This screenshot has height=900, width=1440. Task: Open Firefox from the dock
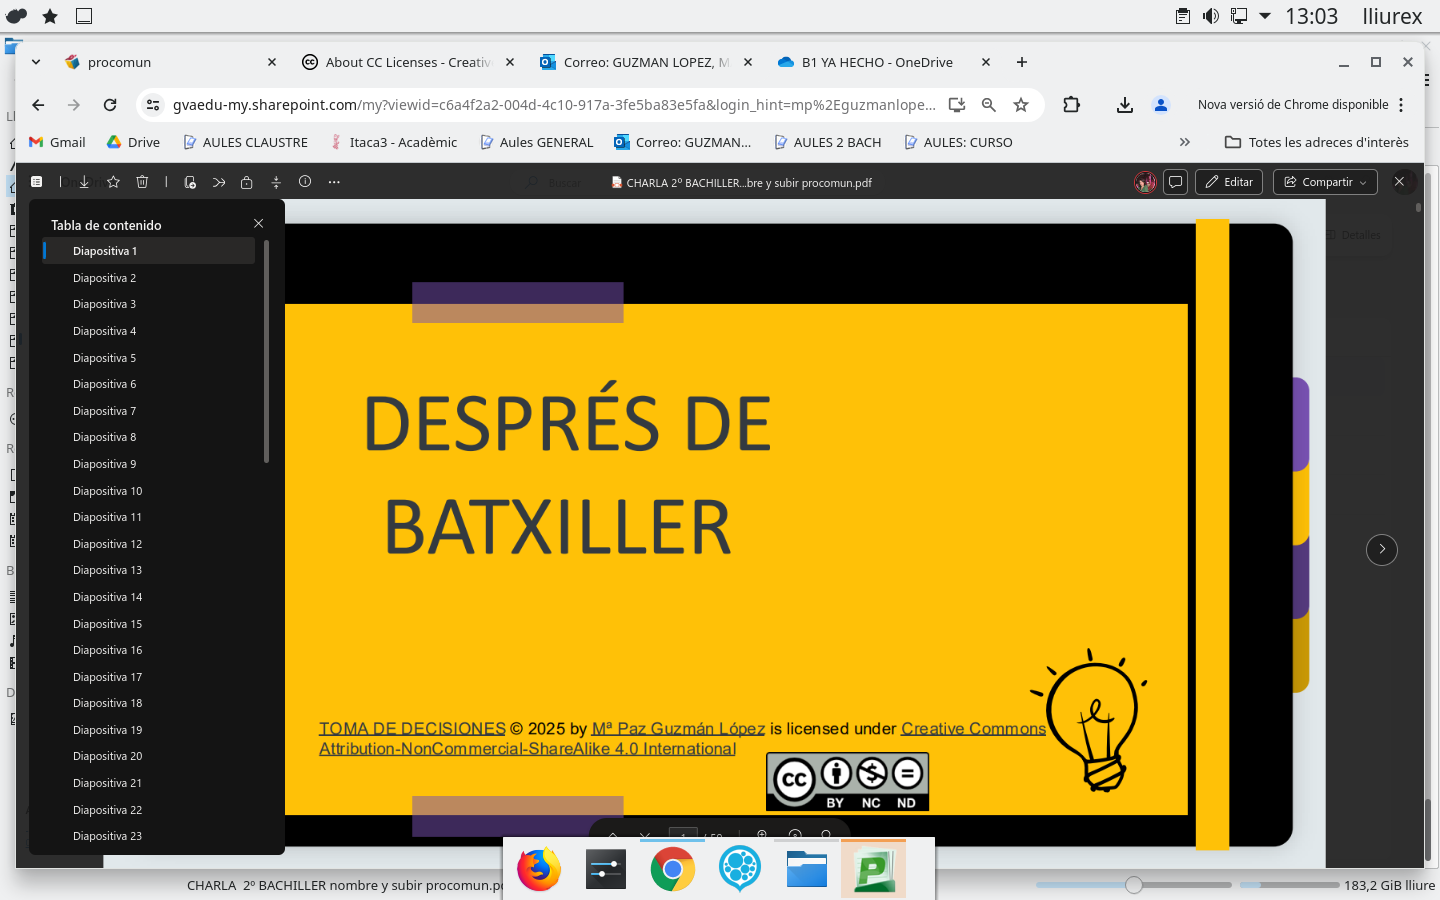pos(539,869)
